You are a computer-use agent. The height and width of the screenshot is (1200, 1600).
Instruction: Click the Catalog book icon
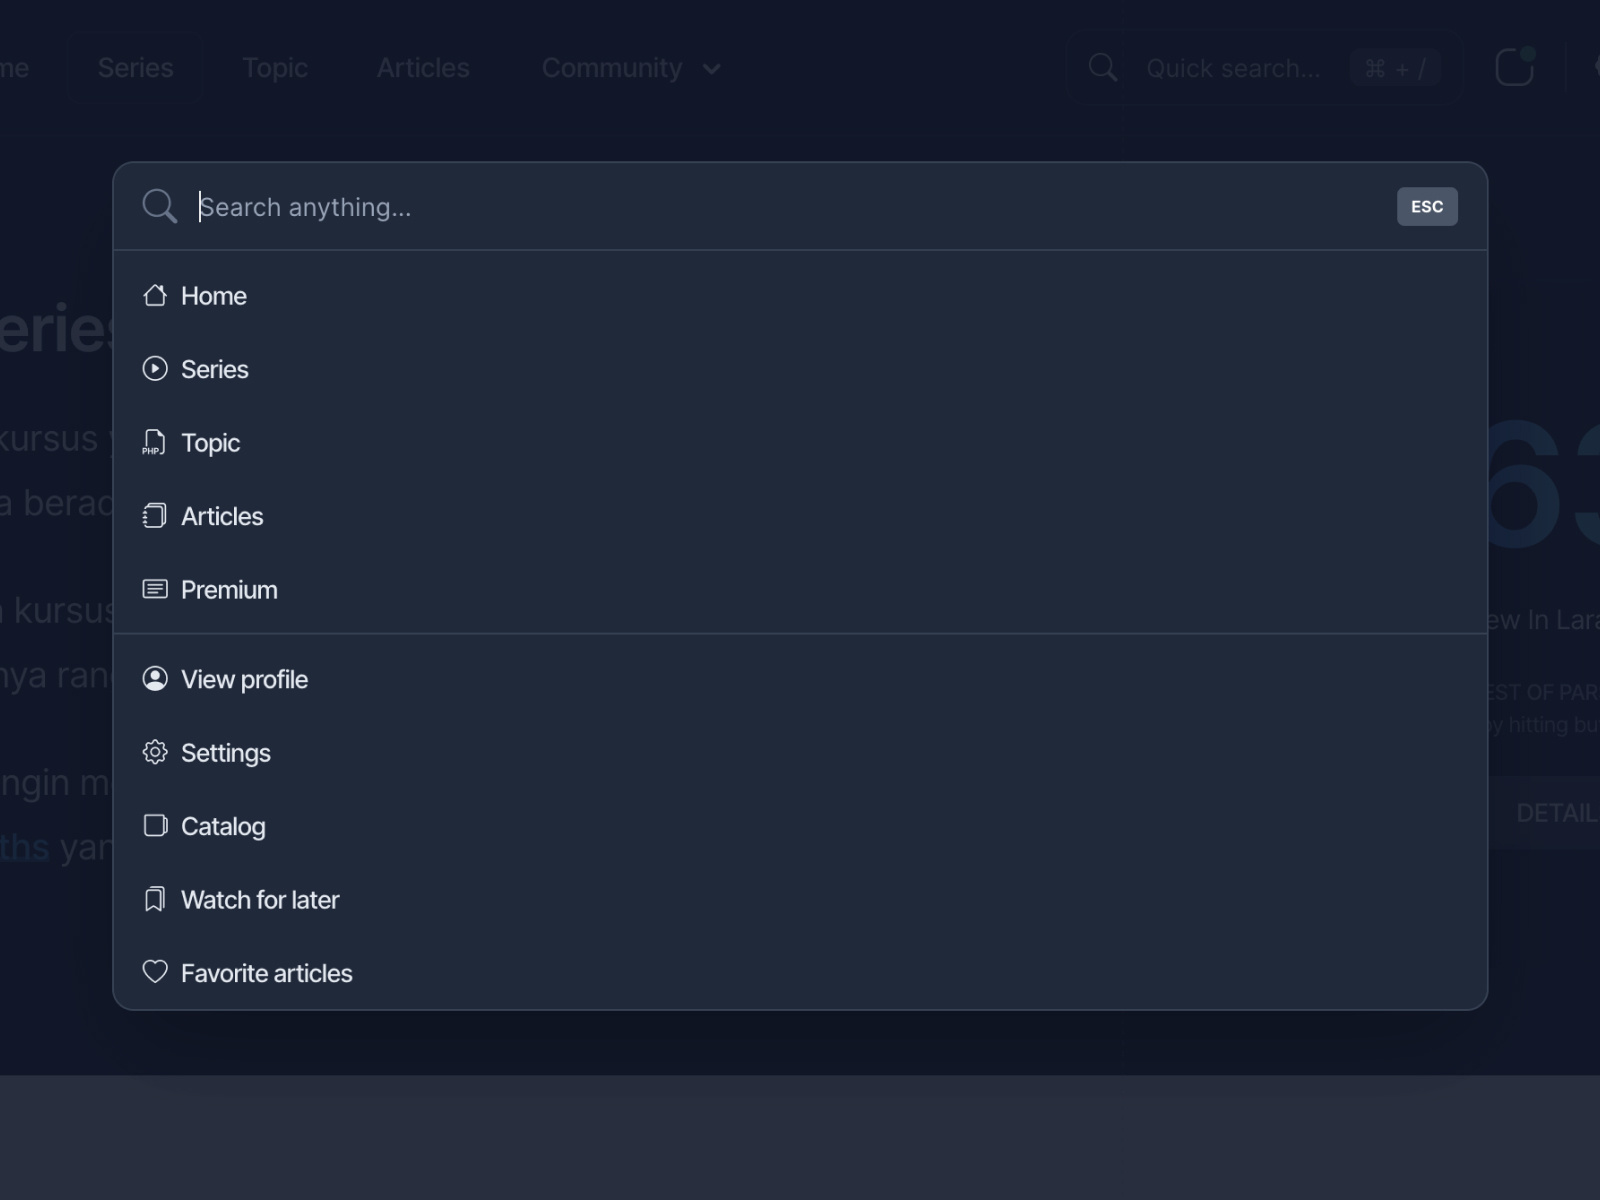(x=156, y=826)
